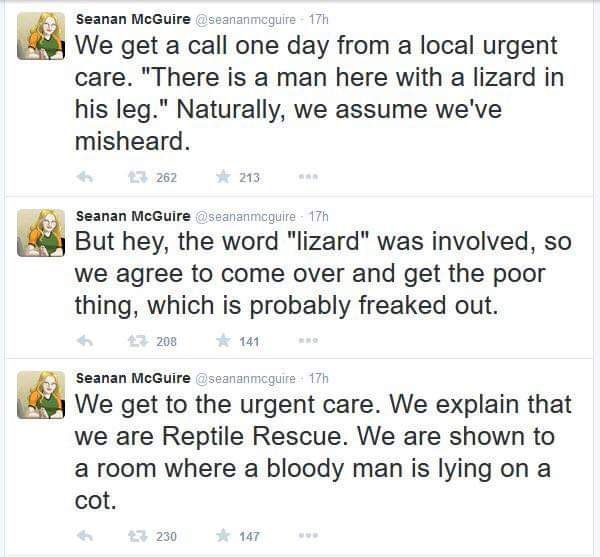Open the 17h timestamp on third tweet
This screenshot has width=600, height=557.
pyautogui.click(x=319, y=378)
